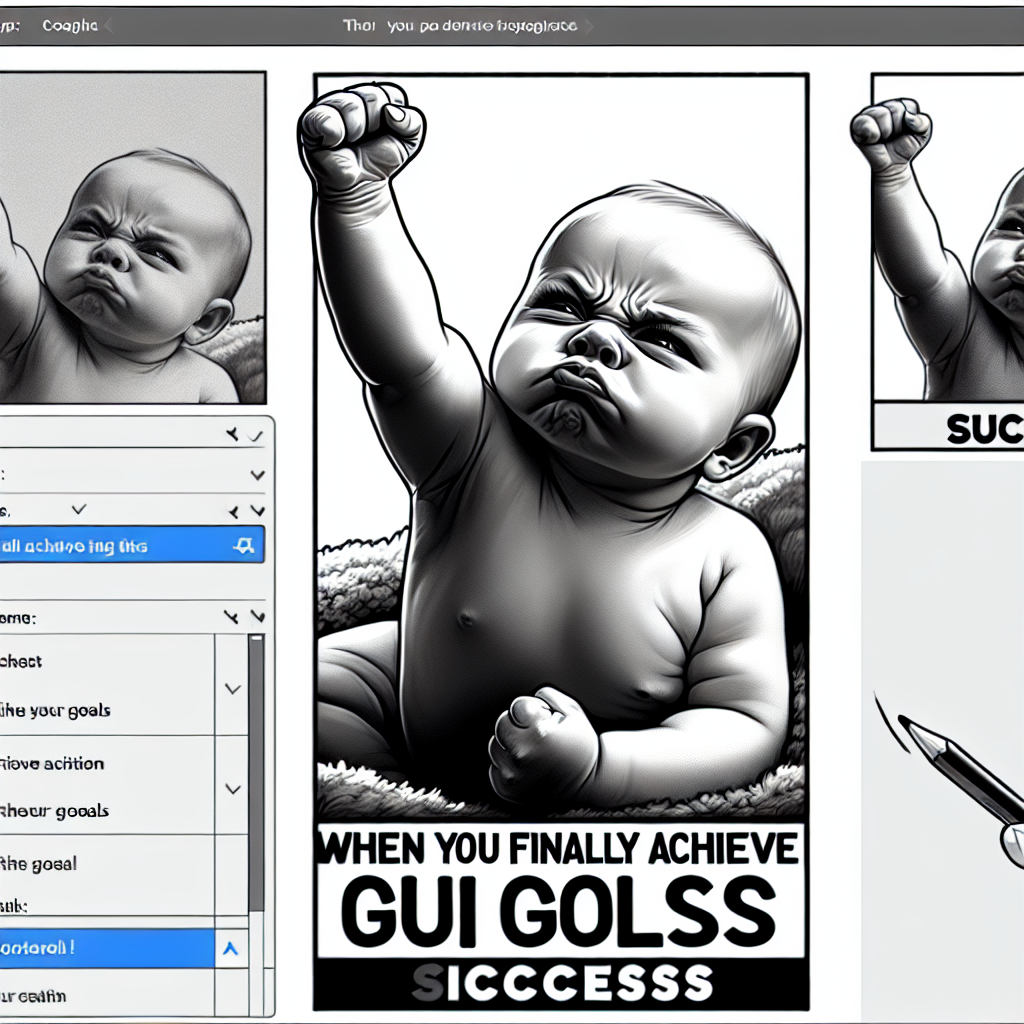Select the blue 'all achiuo ing' row
1024x1024 pixels.
[x=132, y=545]
